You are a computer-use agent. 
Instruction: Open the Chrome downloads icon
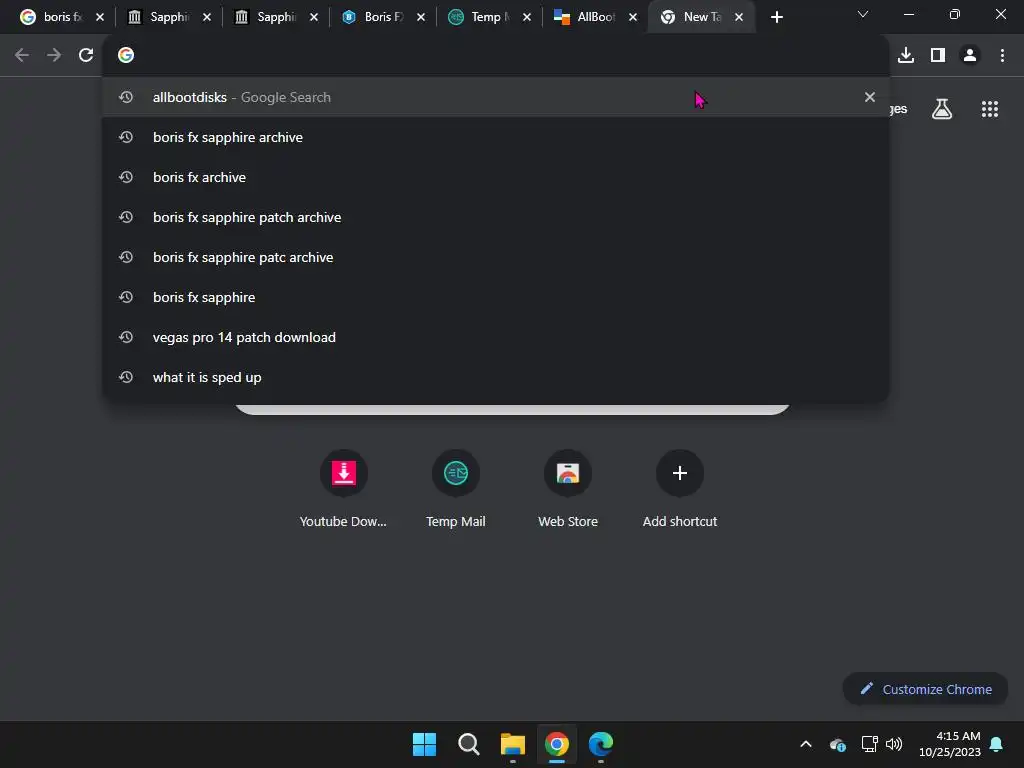pyautogui.click(x=906, y=56)
